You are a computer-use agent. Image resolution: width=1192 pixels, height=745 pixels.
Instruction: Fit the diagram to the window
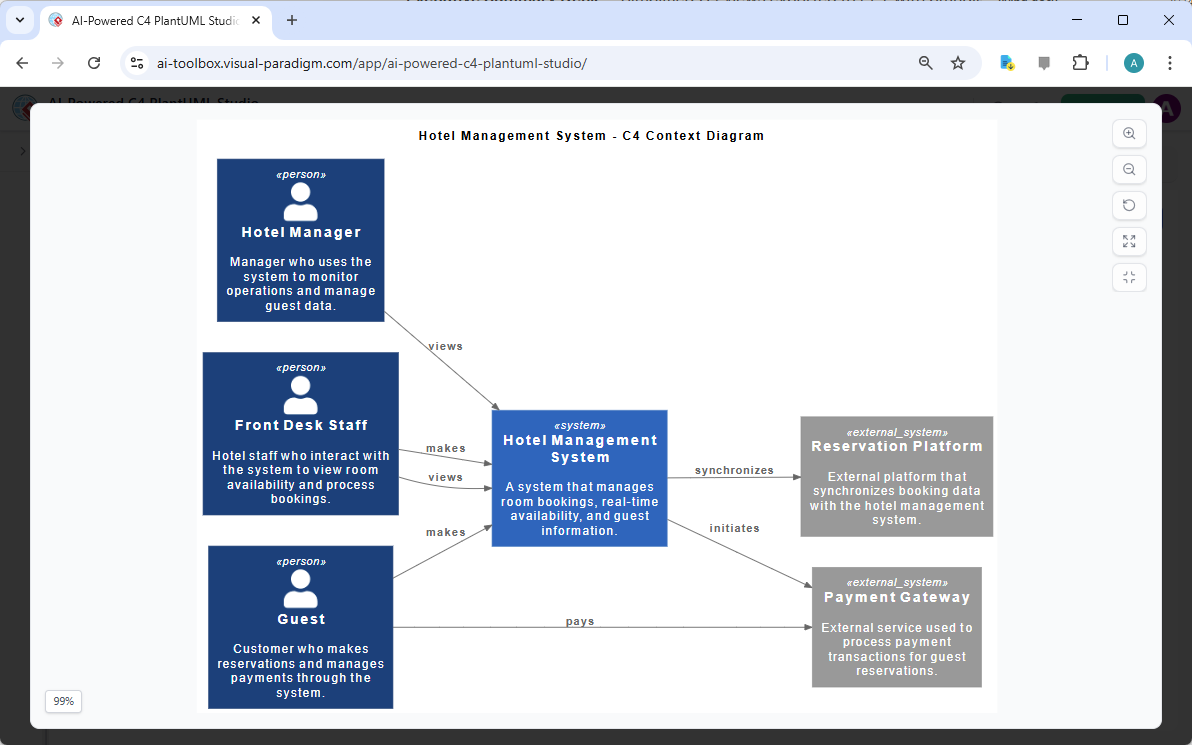(1129, 277)
